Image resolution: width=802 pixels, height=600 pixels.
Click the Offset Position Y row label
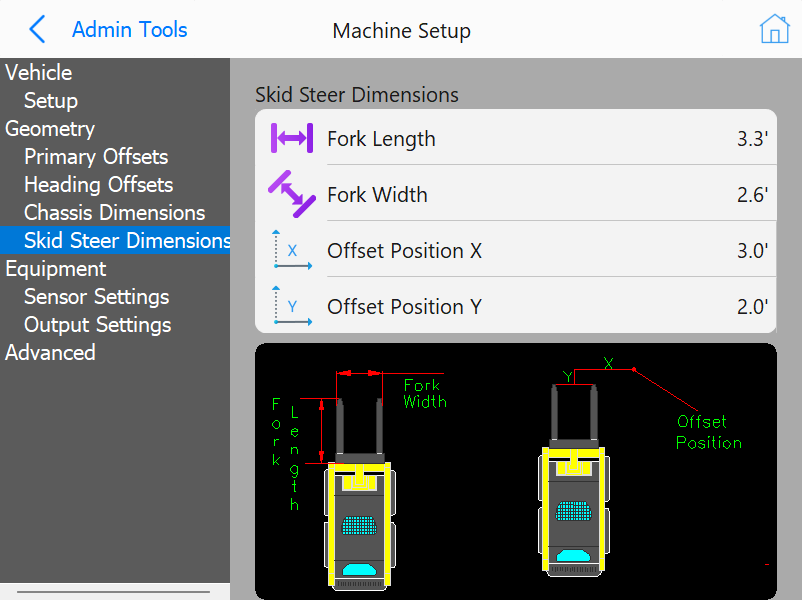tap(404, 307)
